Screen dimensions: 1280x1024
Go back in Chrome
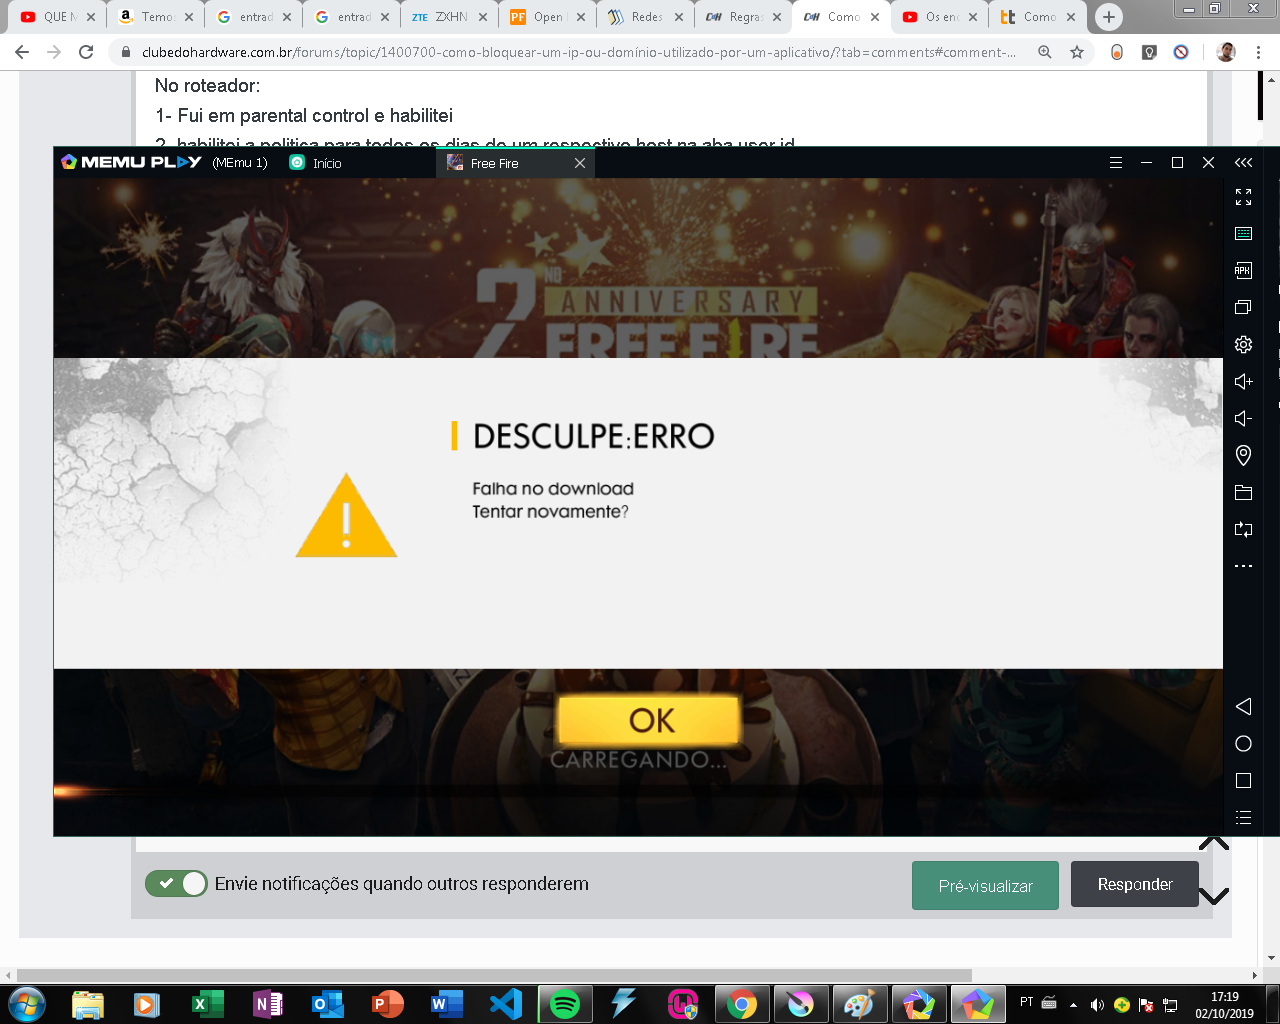(22, 52)
